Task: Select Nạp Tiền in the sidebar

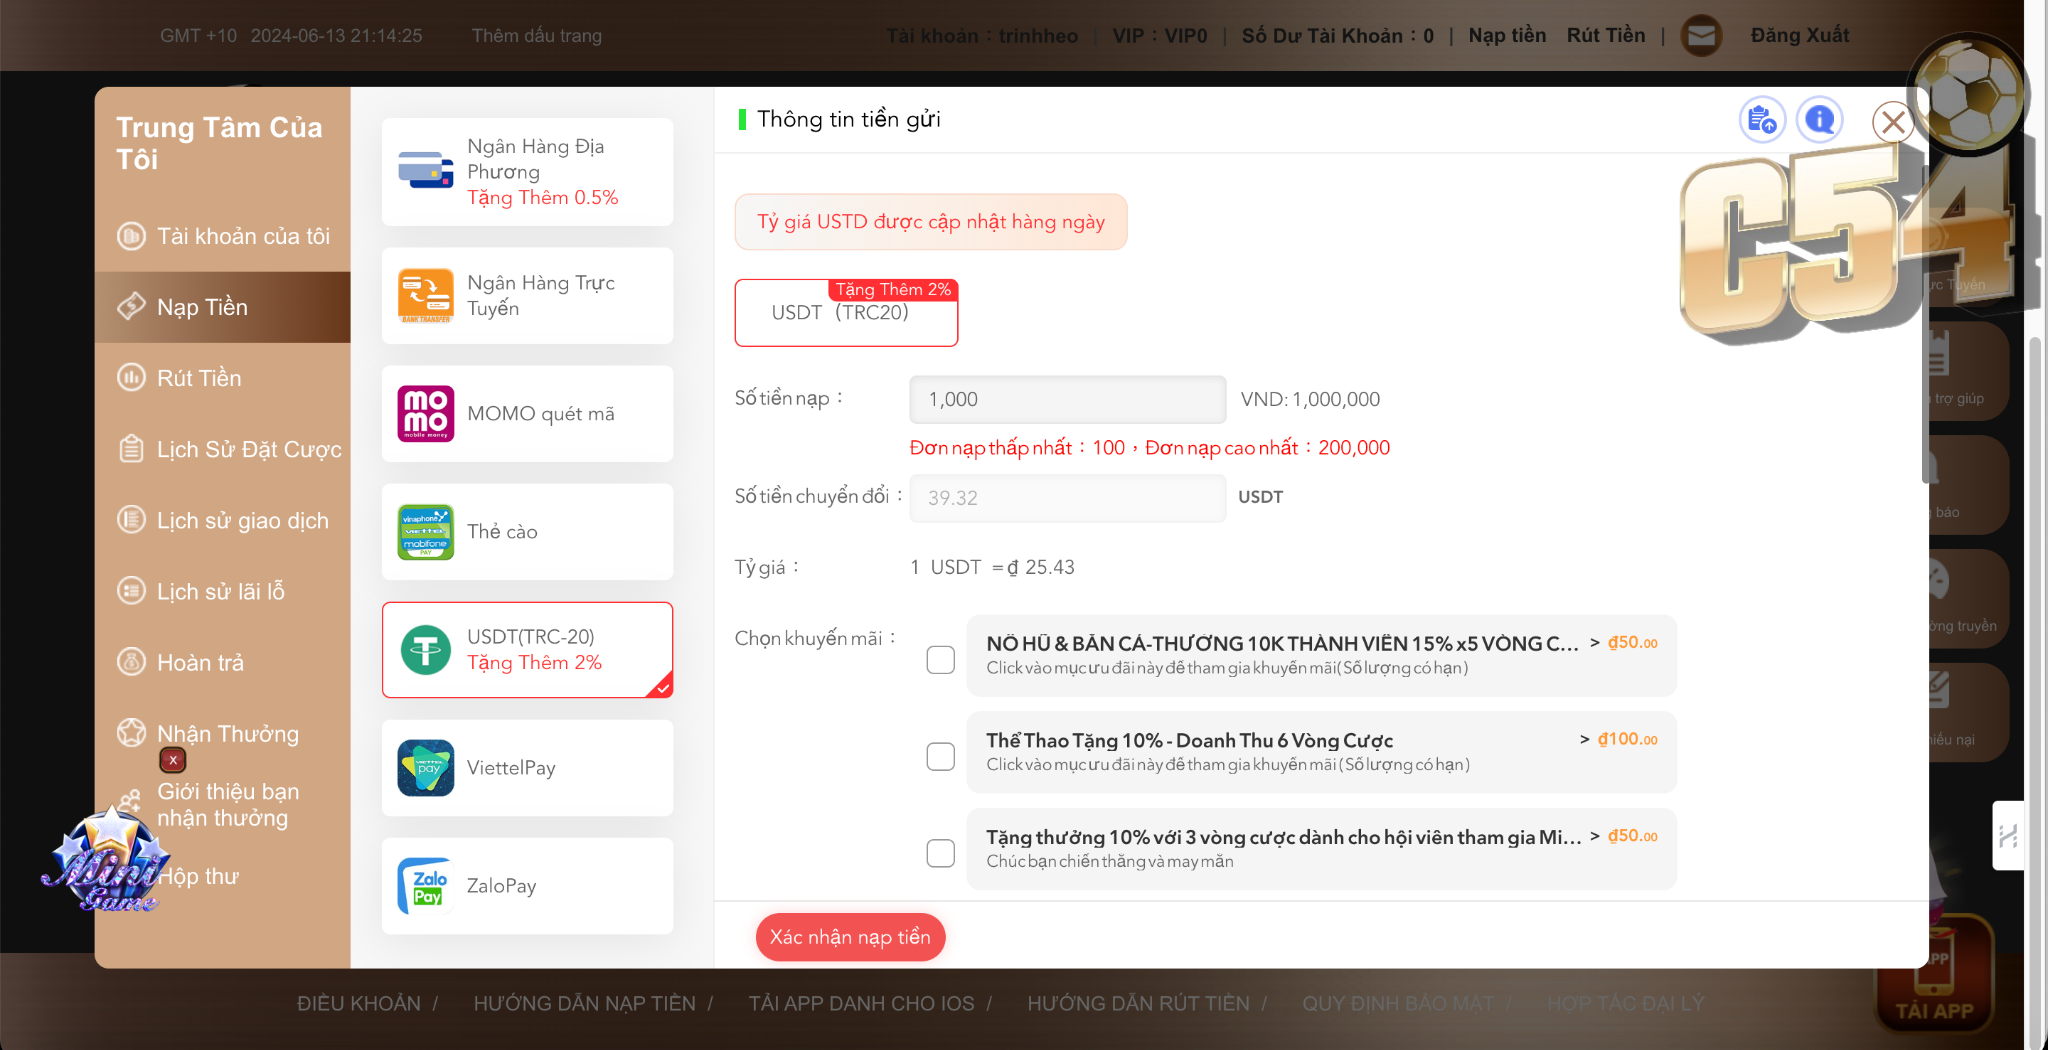Action: point(222,307)
